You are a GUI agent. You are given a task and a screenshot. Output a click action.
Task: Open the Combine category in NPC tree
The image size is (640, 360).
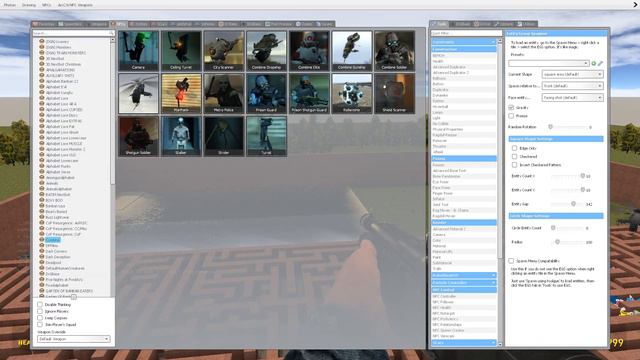click(53, 240)
